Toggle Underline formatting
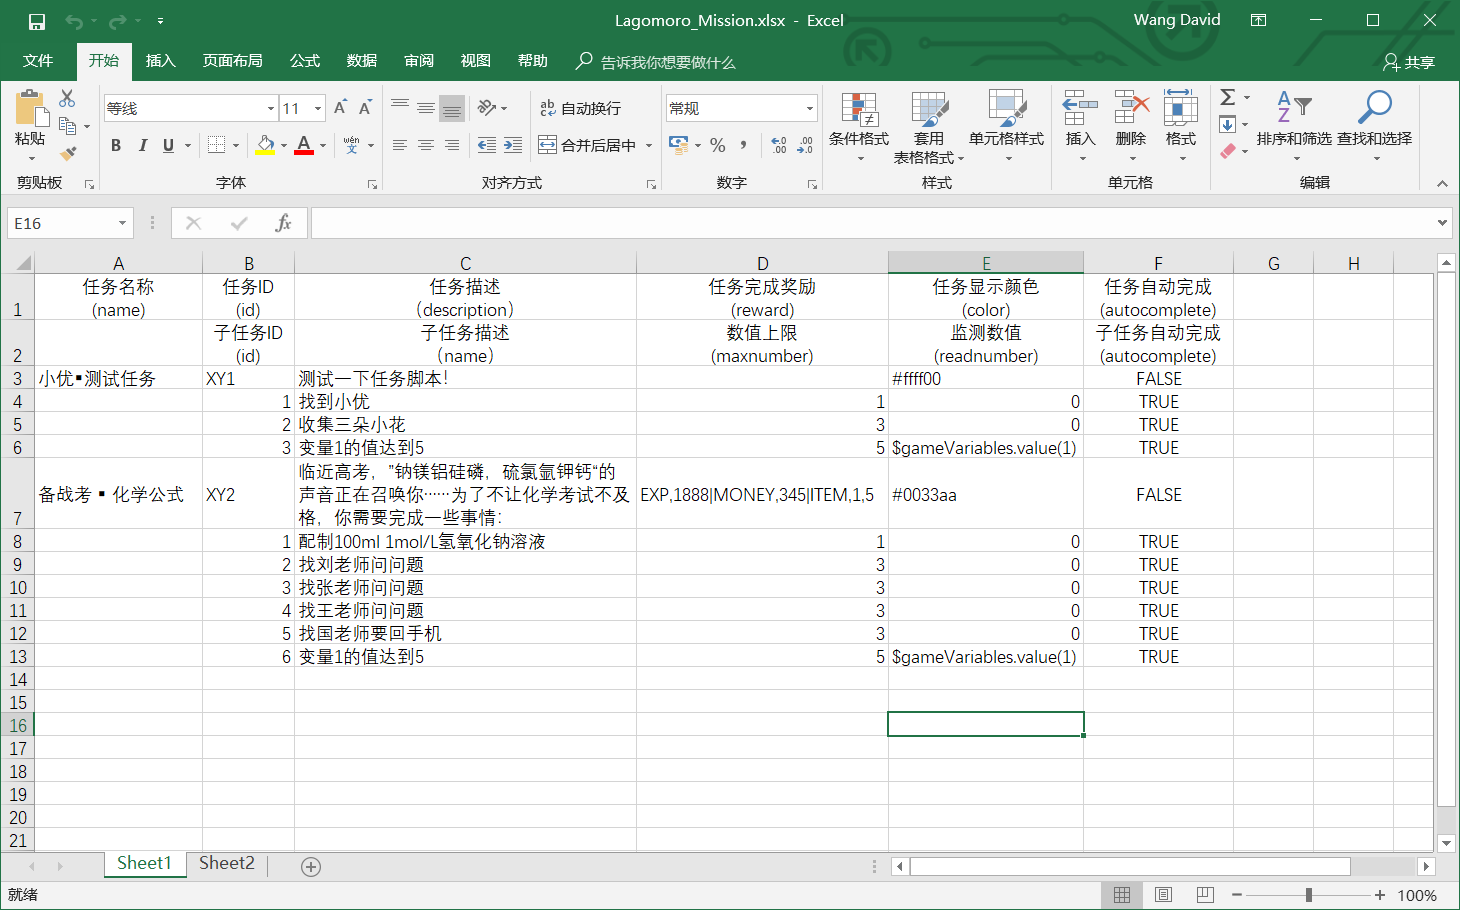This screenshot has width=1460, height=910. click(168, 146)
